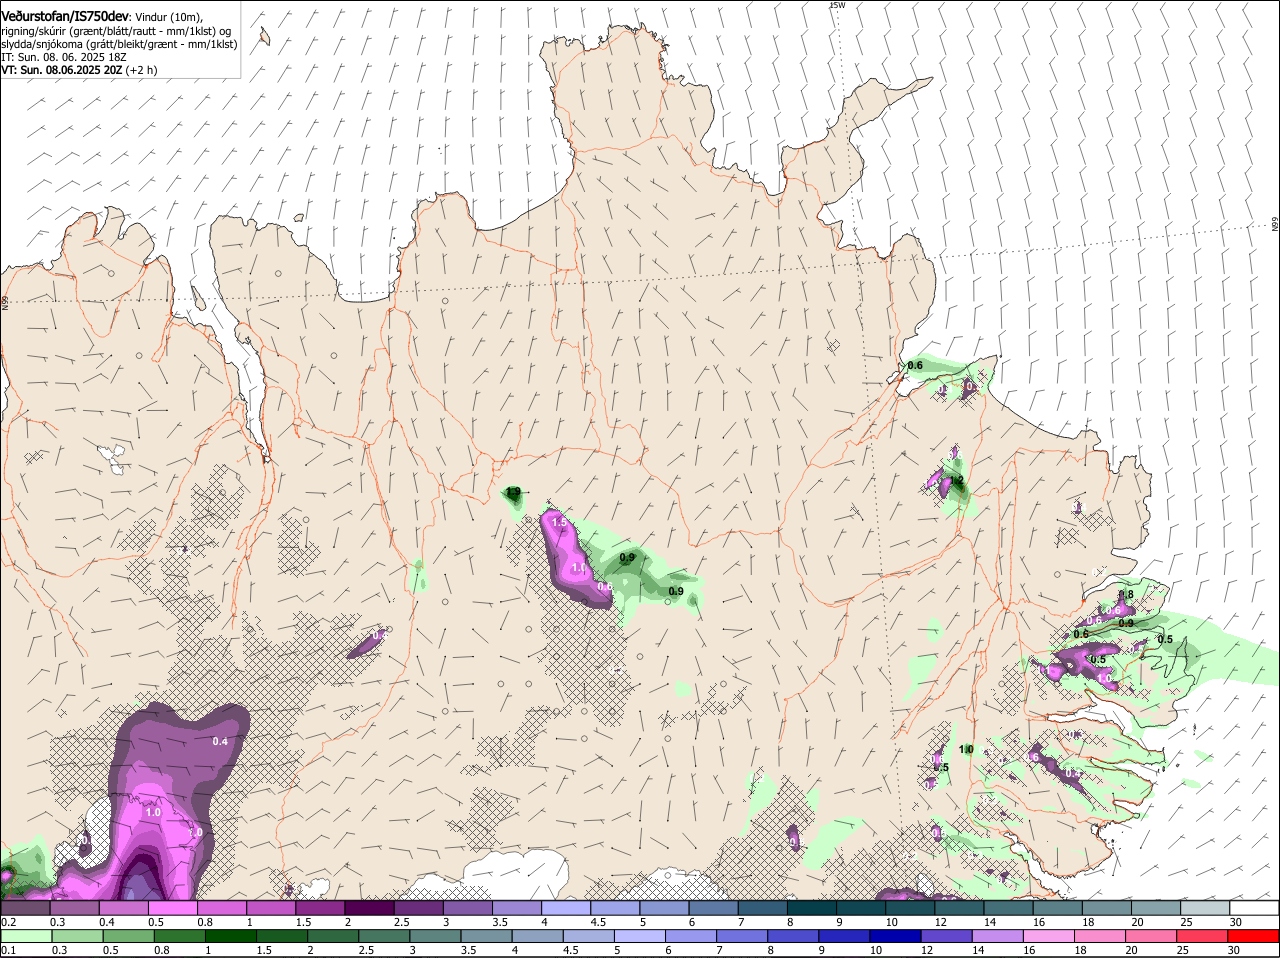Click the 'N99' label on the right edge
Screen dimensions: 1280x958
point(1275,225)
